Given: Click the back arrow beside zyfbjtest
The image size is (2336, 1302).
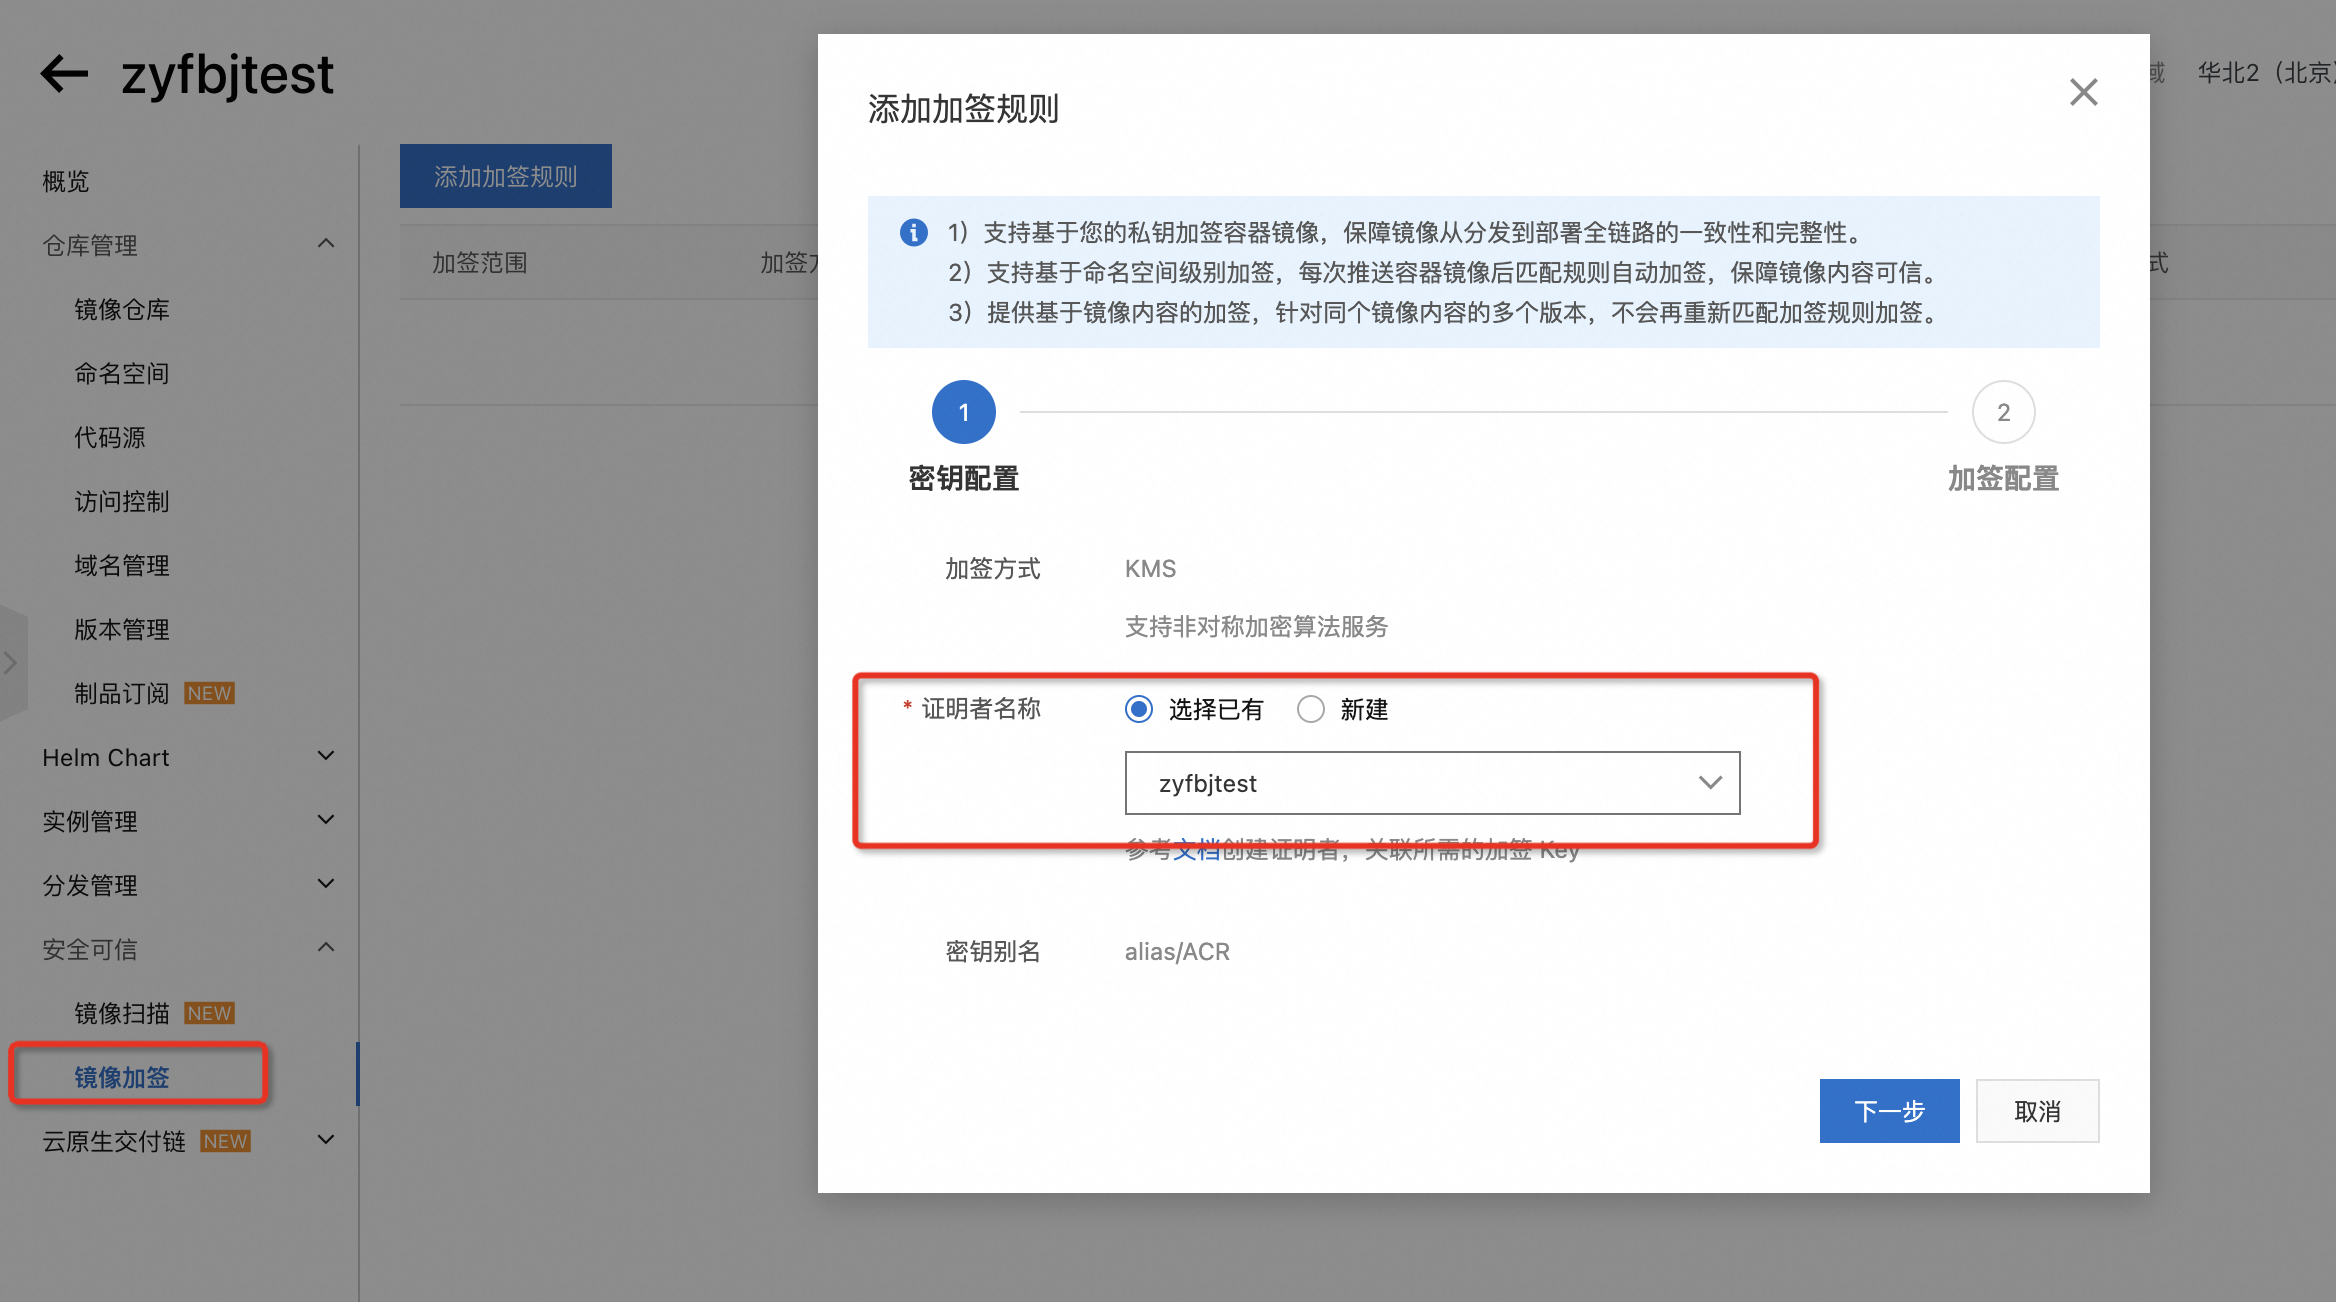Looking at the screenshot, I should tap(64, 74).
